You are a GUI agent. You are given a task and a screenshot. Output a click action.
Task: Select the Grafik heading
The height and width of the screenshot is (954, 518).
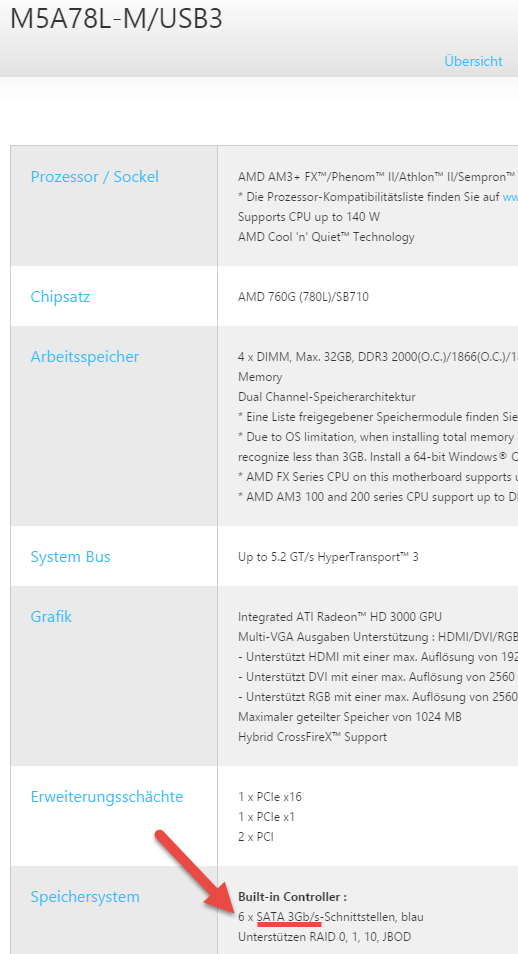[x=51, y=616]
